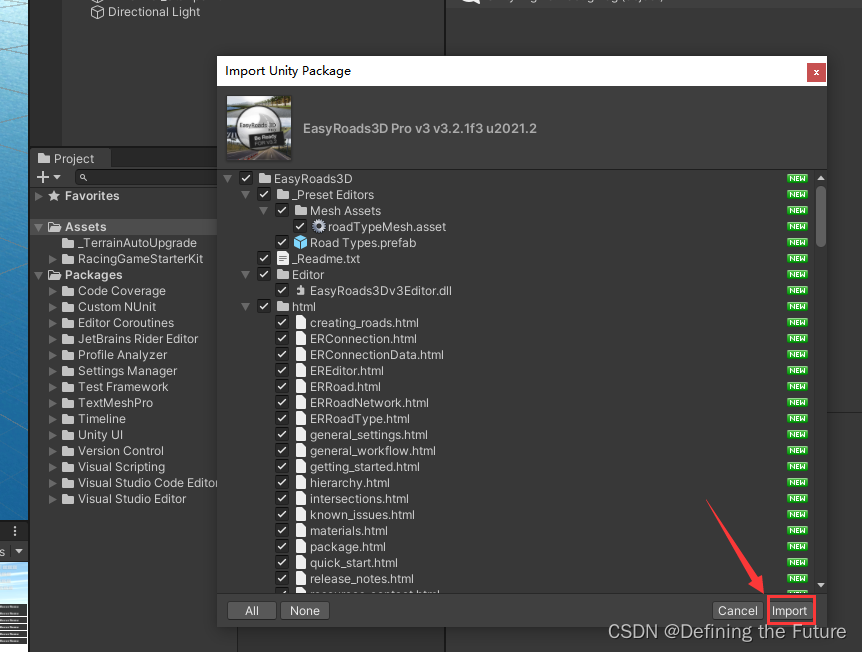Screen dimensions: 862x652
Task: Click the Timeline package folder icon
Action: (x=68, y=418)
